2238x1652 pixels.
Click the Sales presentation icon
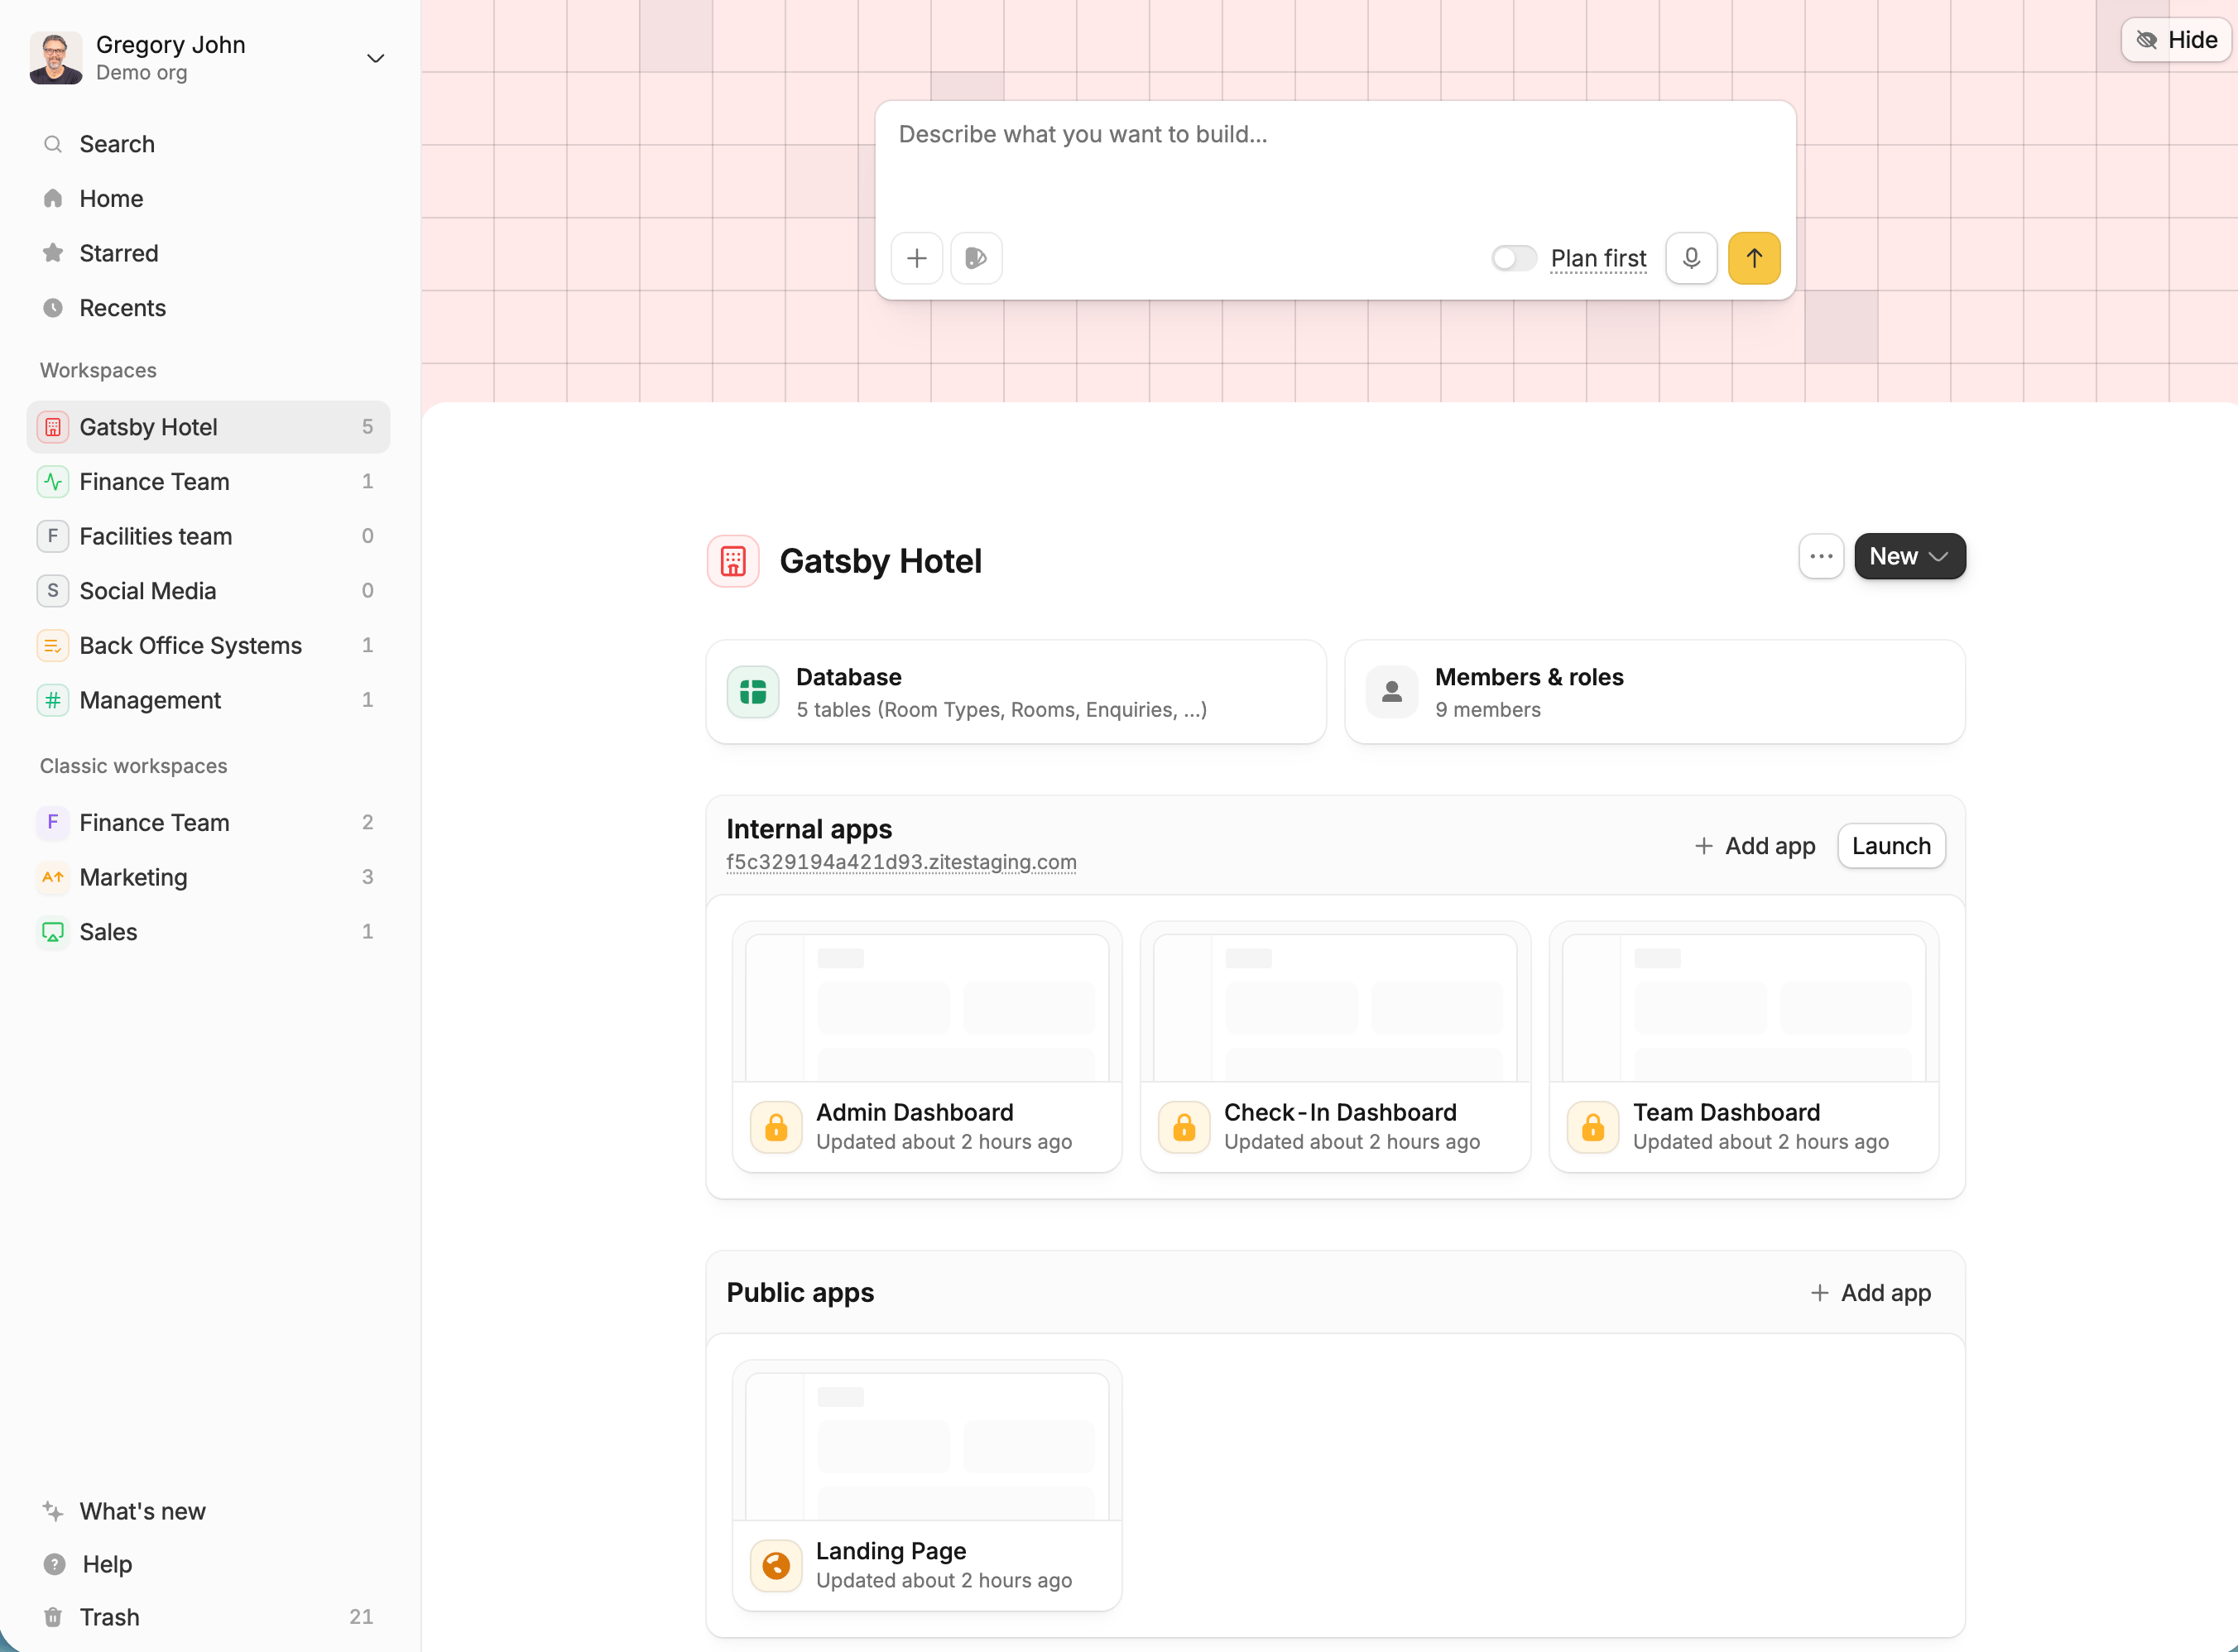(x=53, y=932)
